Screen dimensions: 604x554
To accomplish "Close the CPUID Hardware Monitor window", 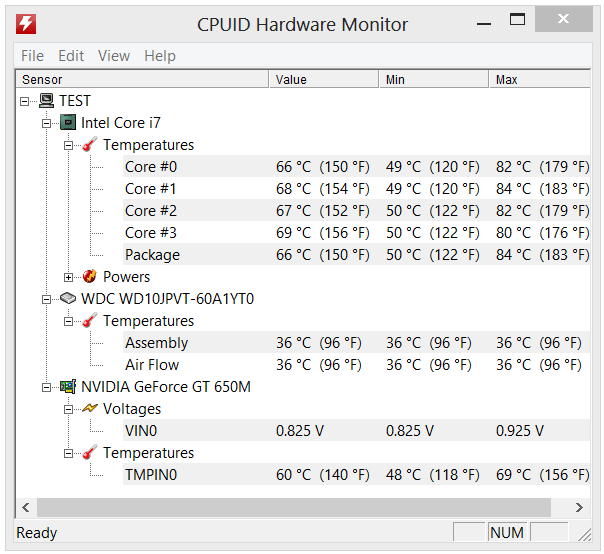I will coord(564,18).
